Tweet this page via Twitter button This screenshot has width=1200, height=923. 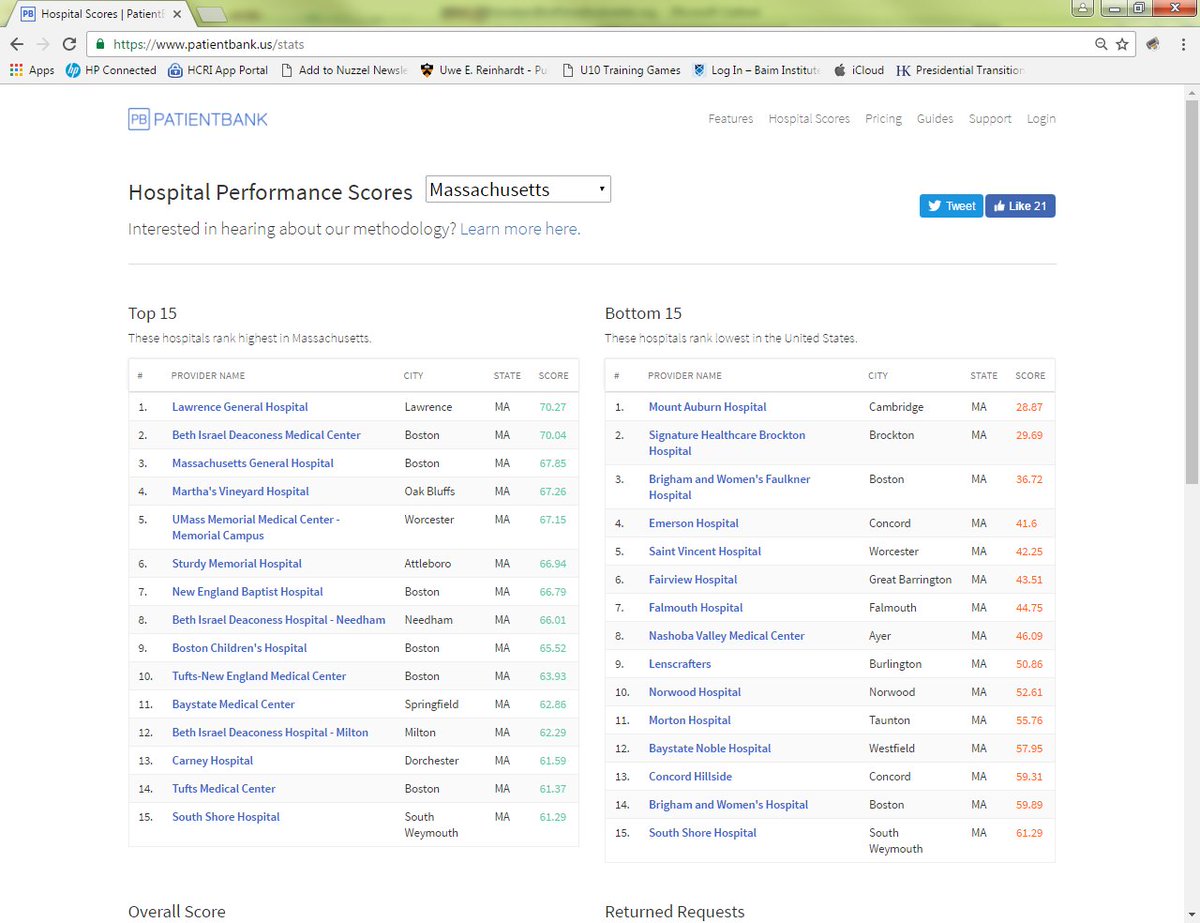tap(951, 206)
